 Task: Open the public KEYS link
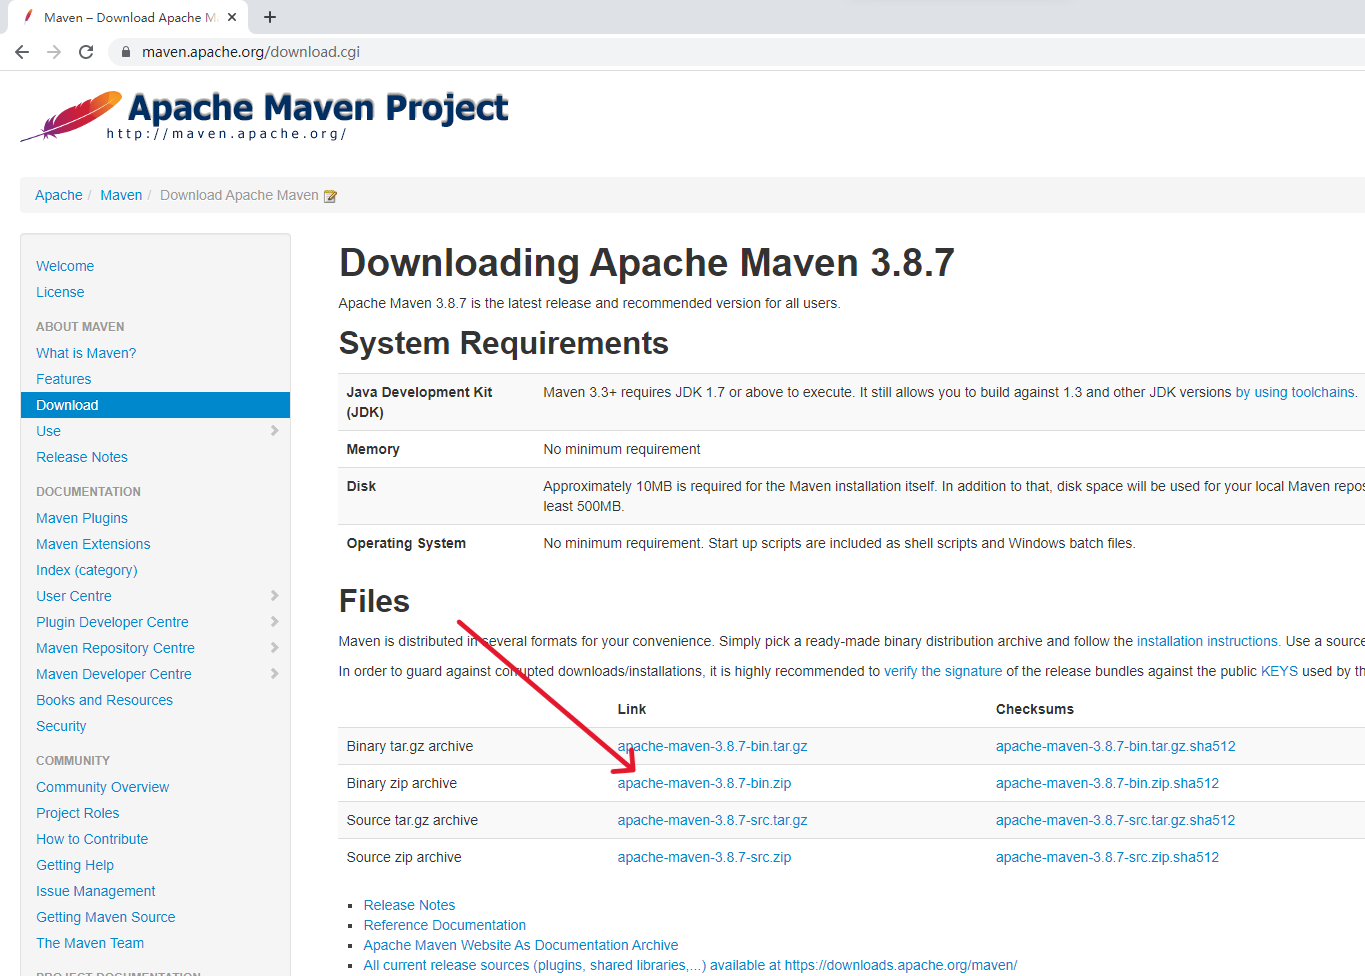click(1279, 671)
